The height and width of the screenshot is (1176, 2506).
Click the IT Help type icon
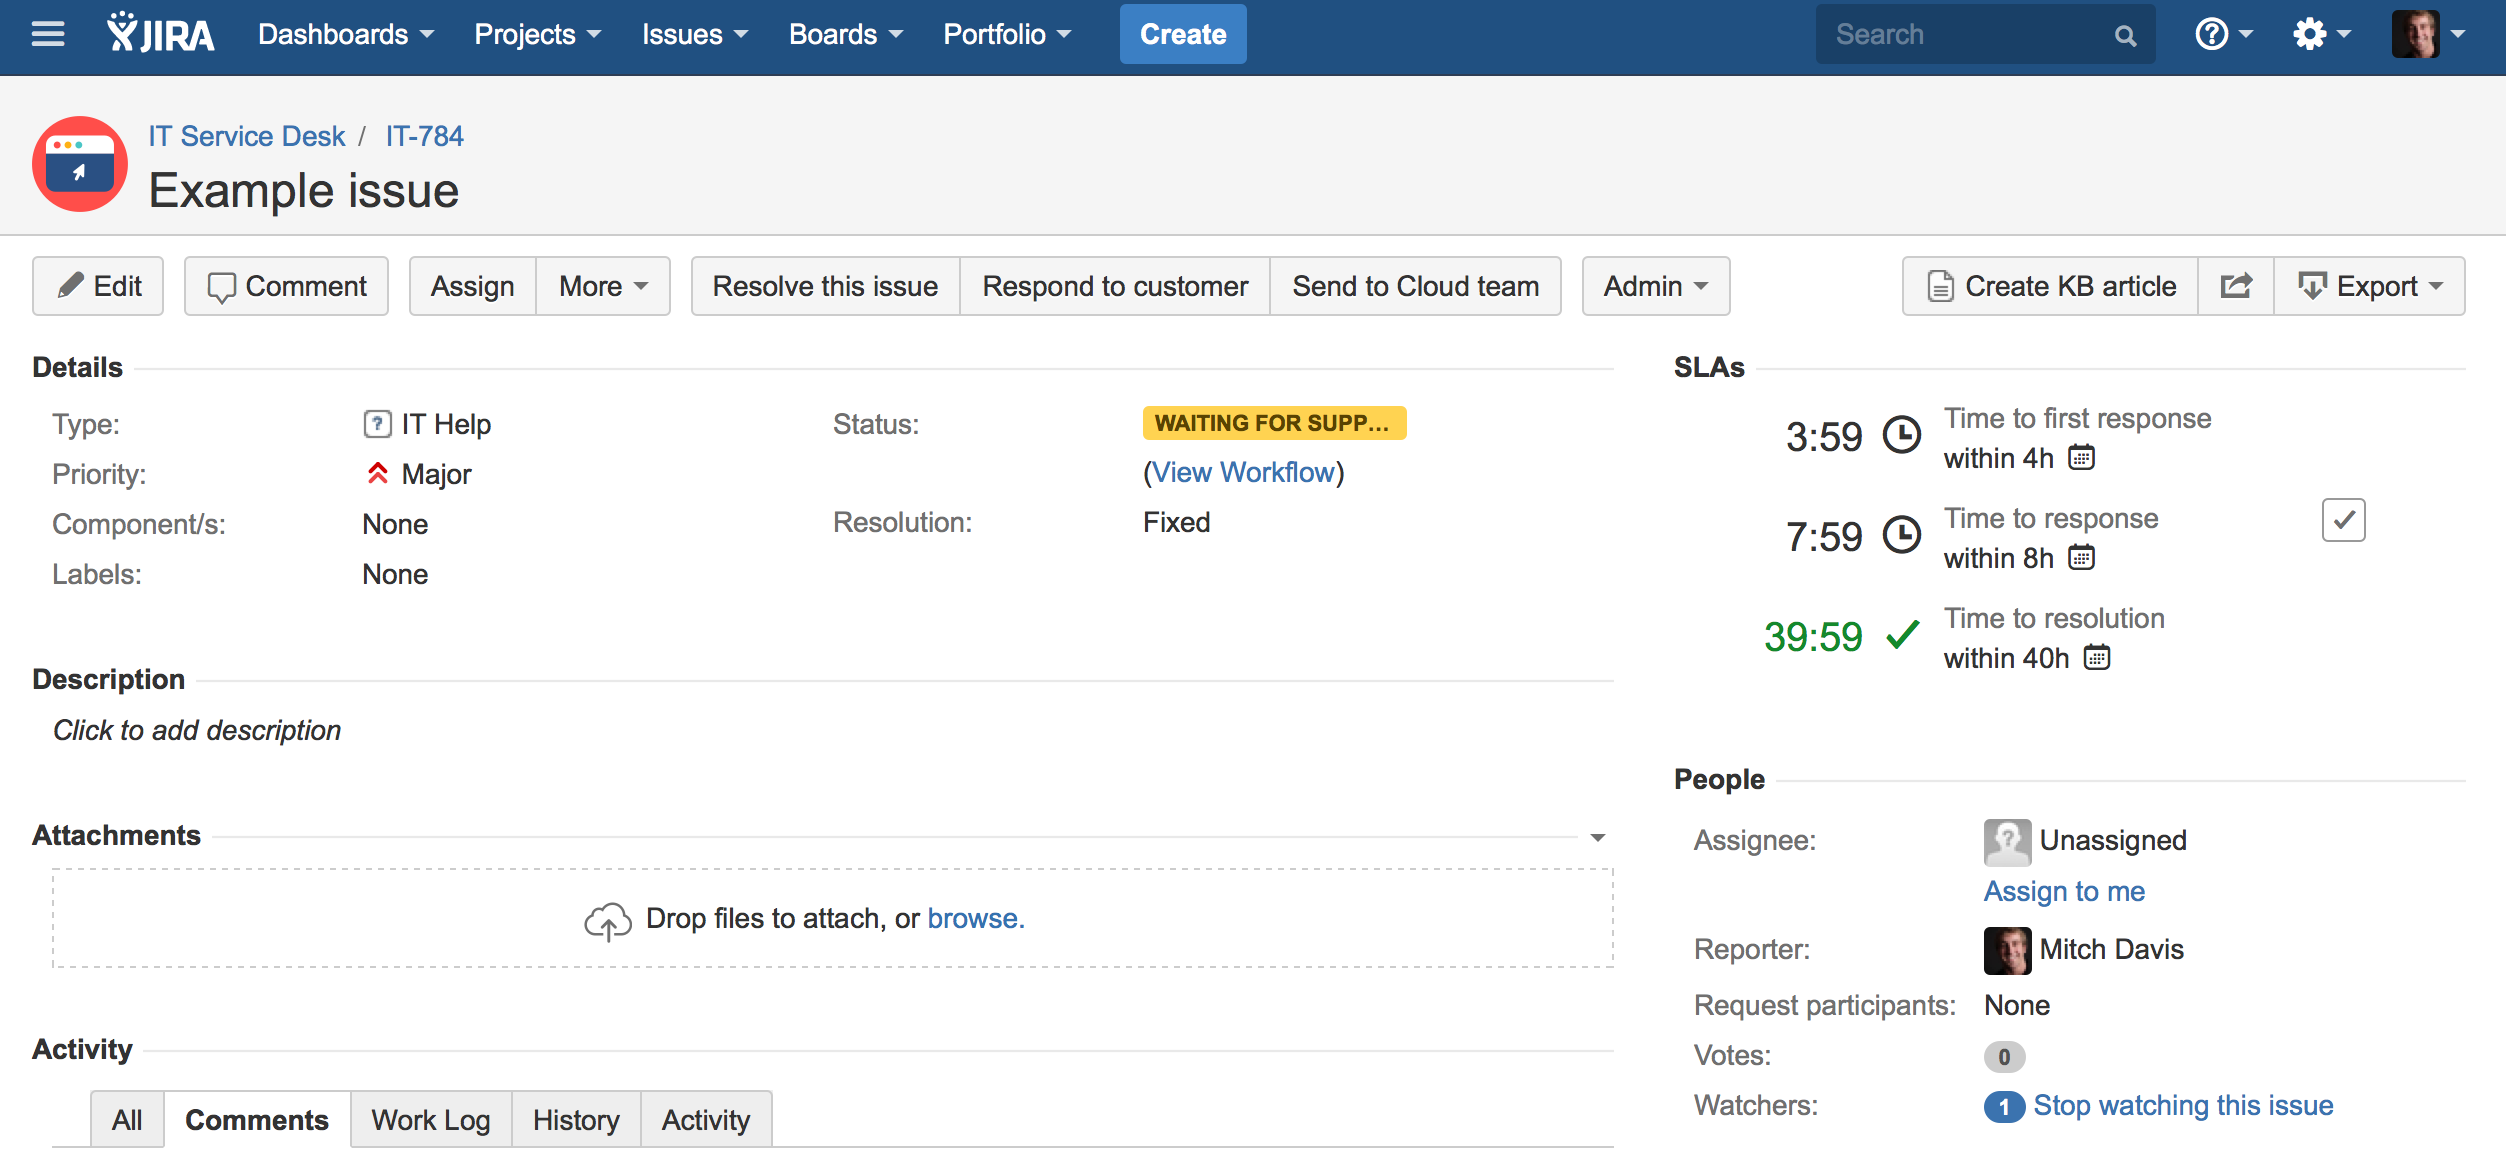(x=377, y=424)
